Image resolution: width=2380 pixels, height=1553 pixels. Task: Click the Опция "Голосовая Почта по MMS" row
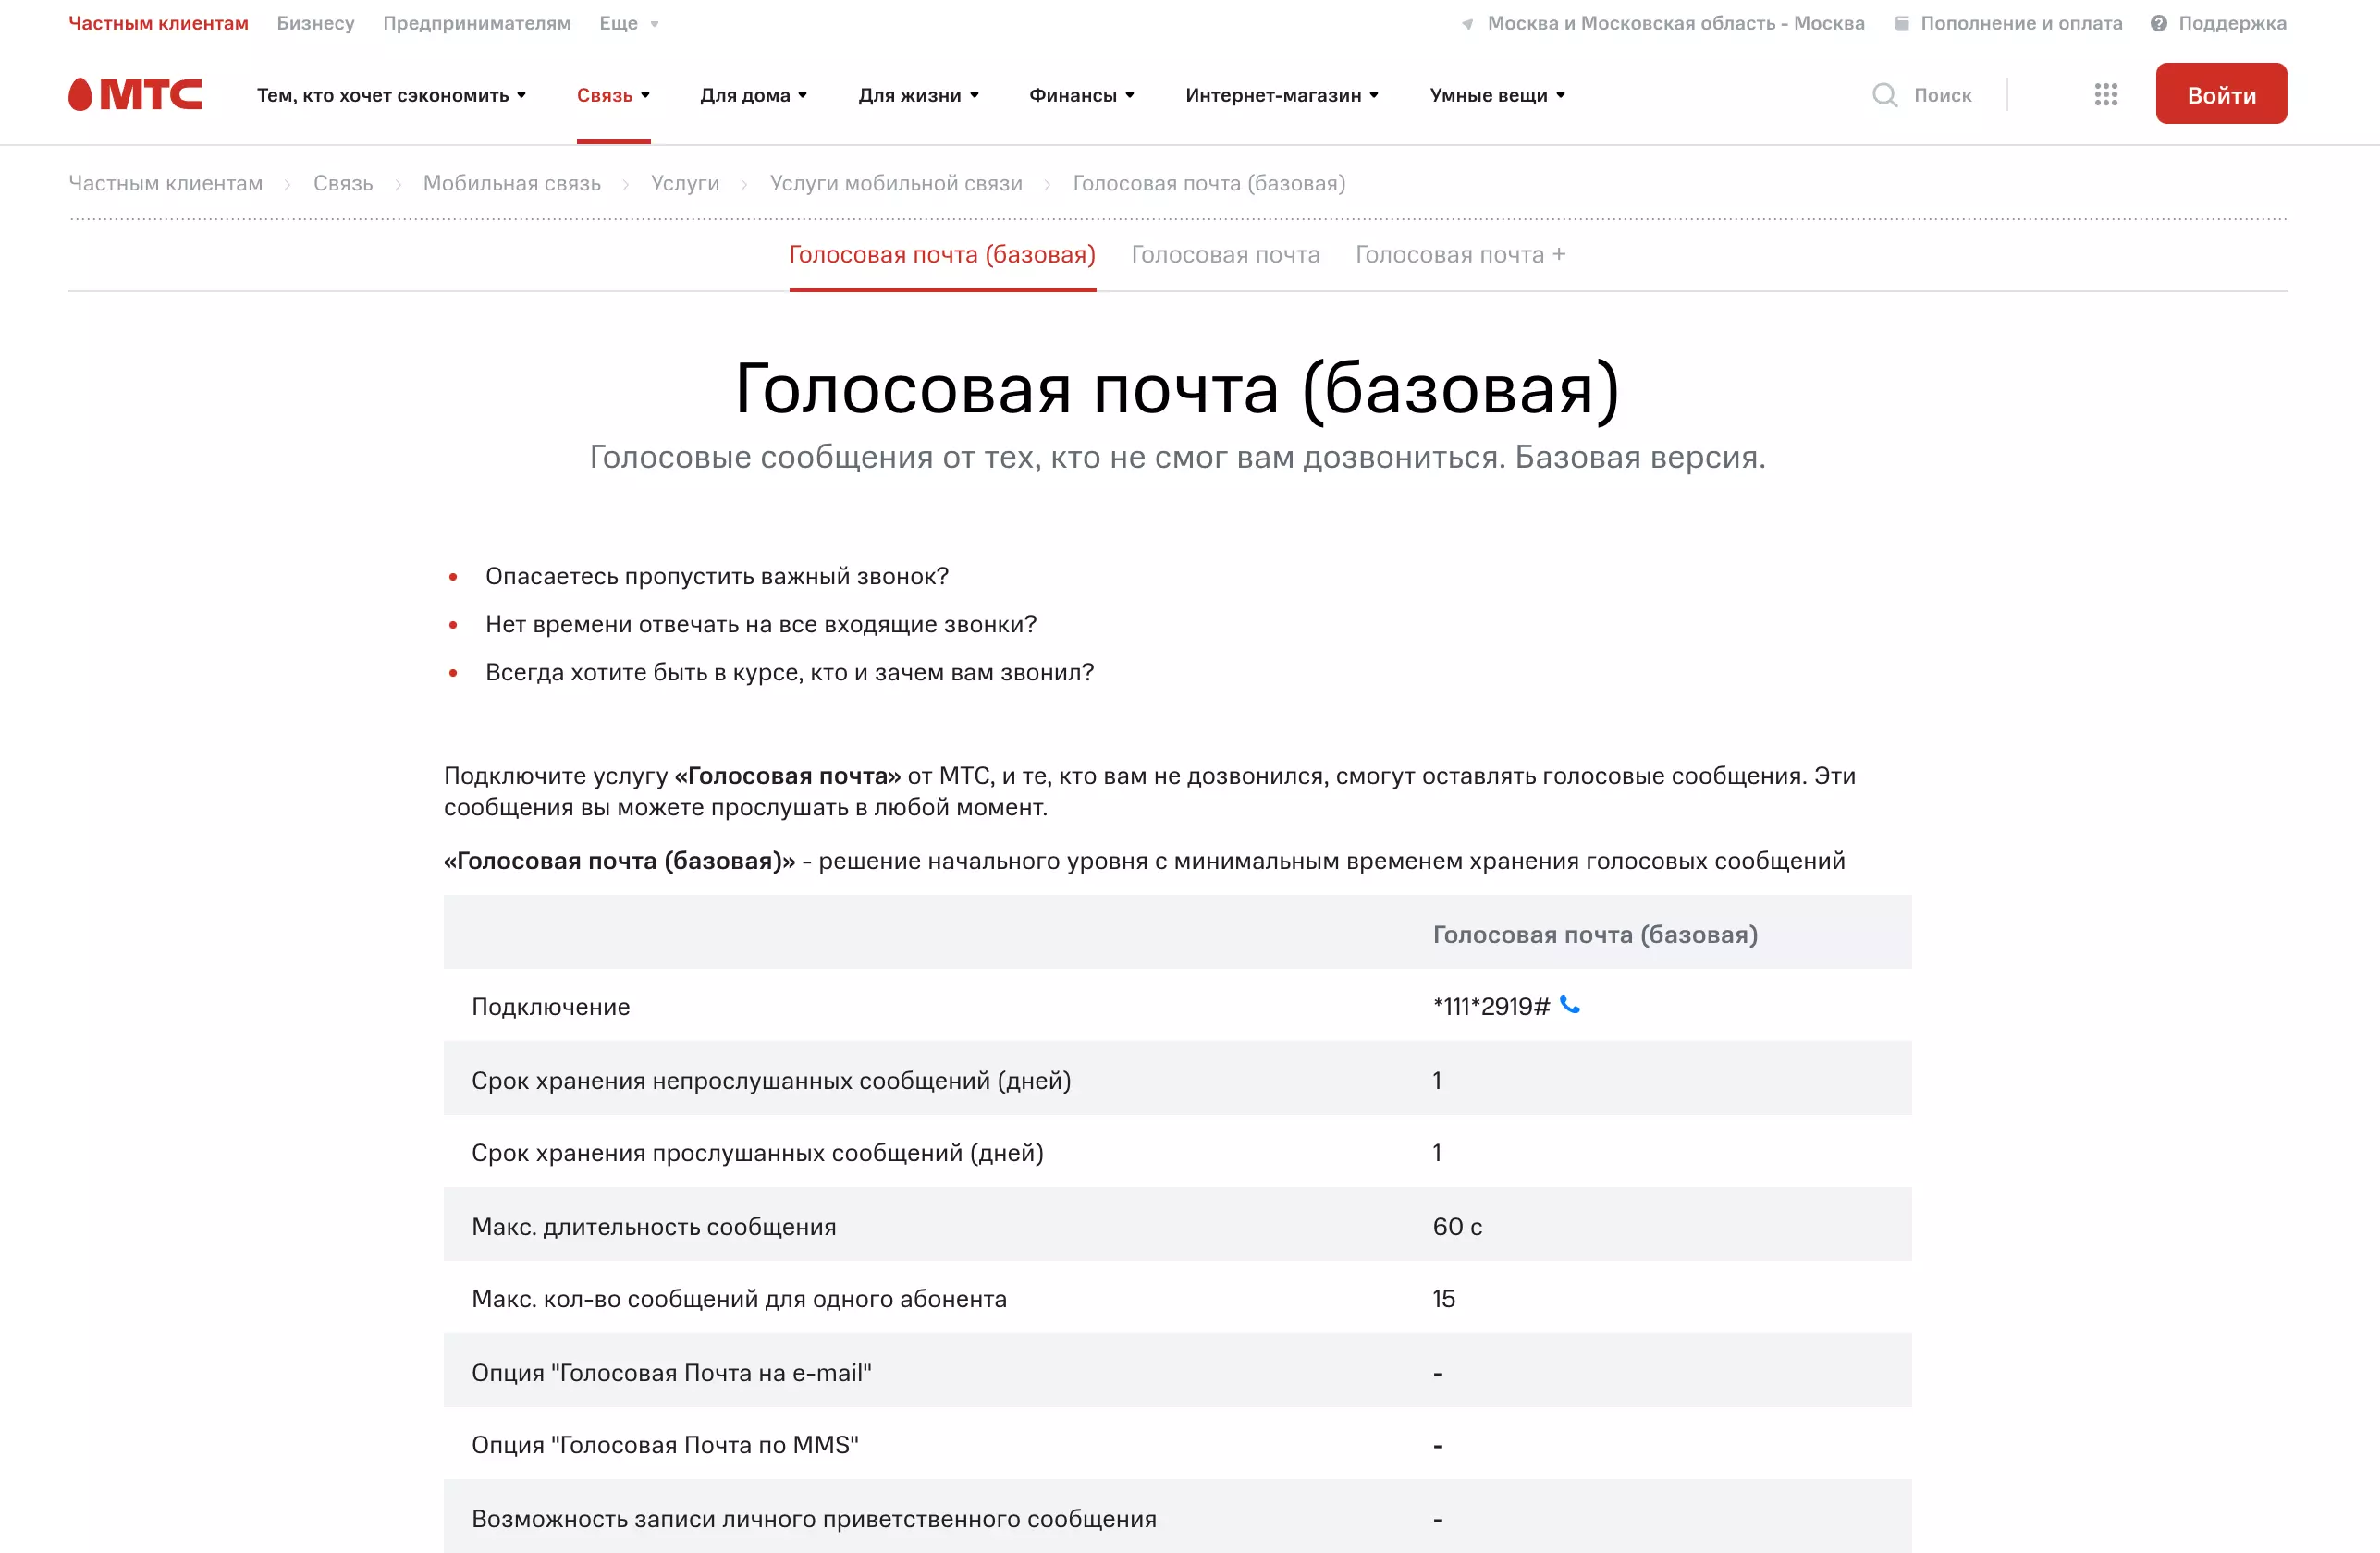[x=1177, y=1444]
